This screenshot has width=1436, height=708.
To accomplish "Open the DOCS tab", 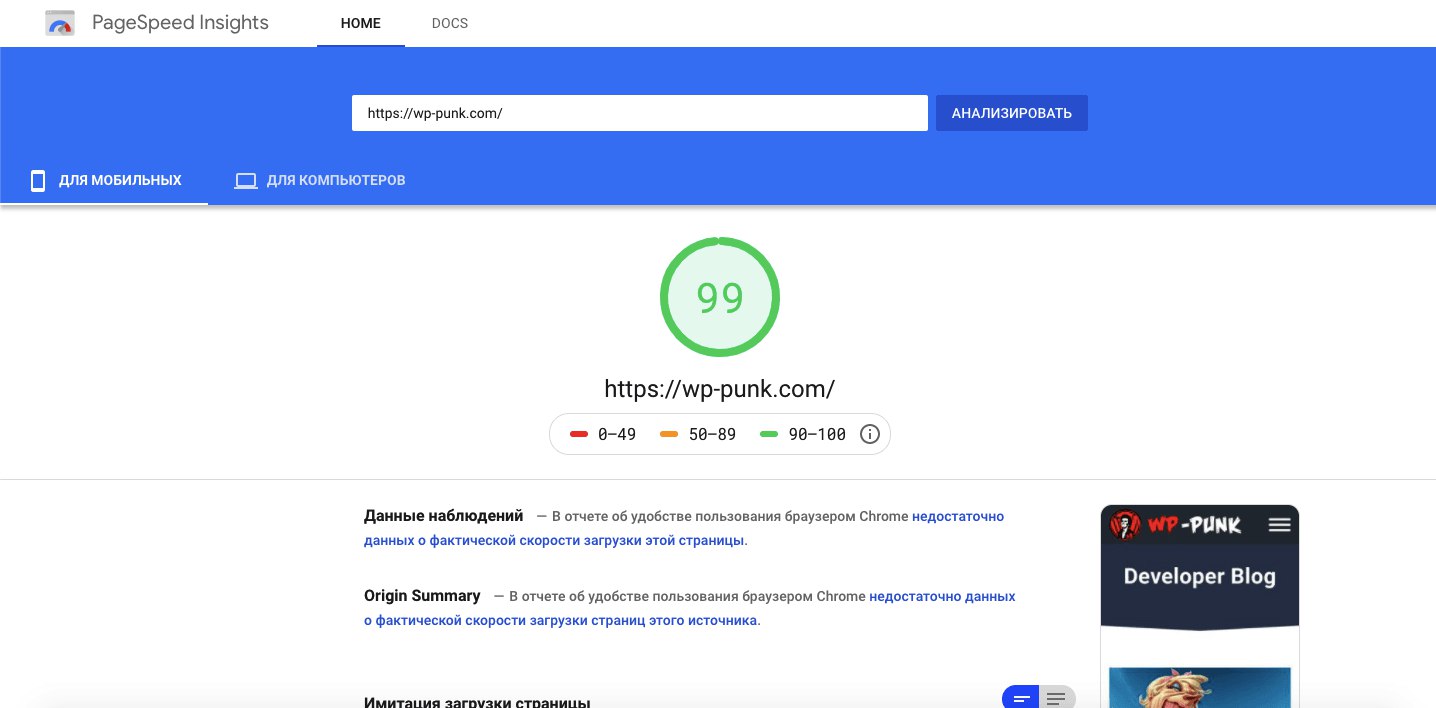I will (x=450, y=23).
